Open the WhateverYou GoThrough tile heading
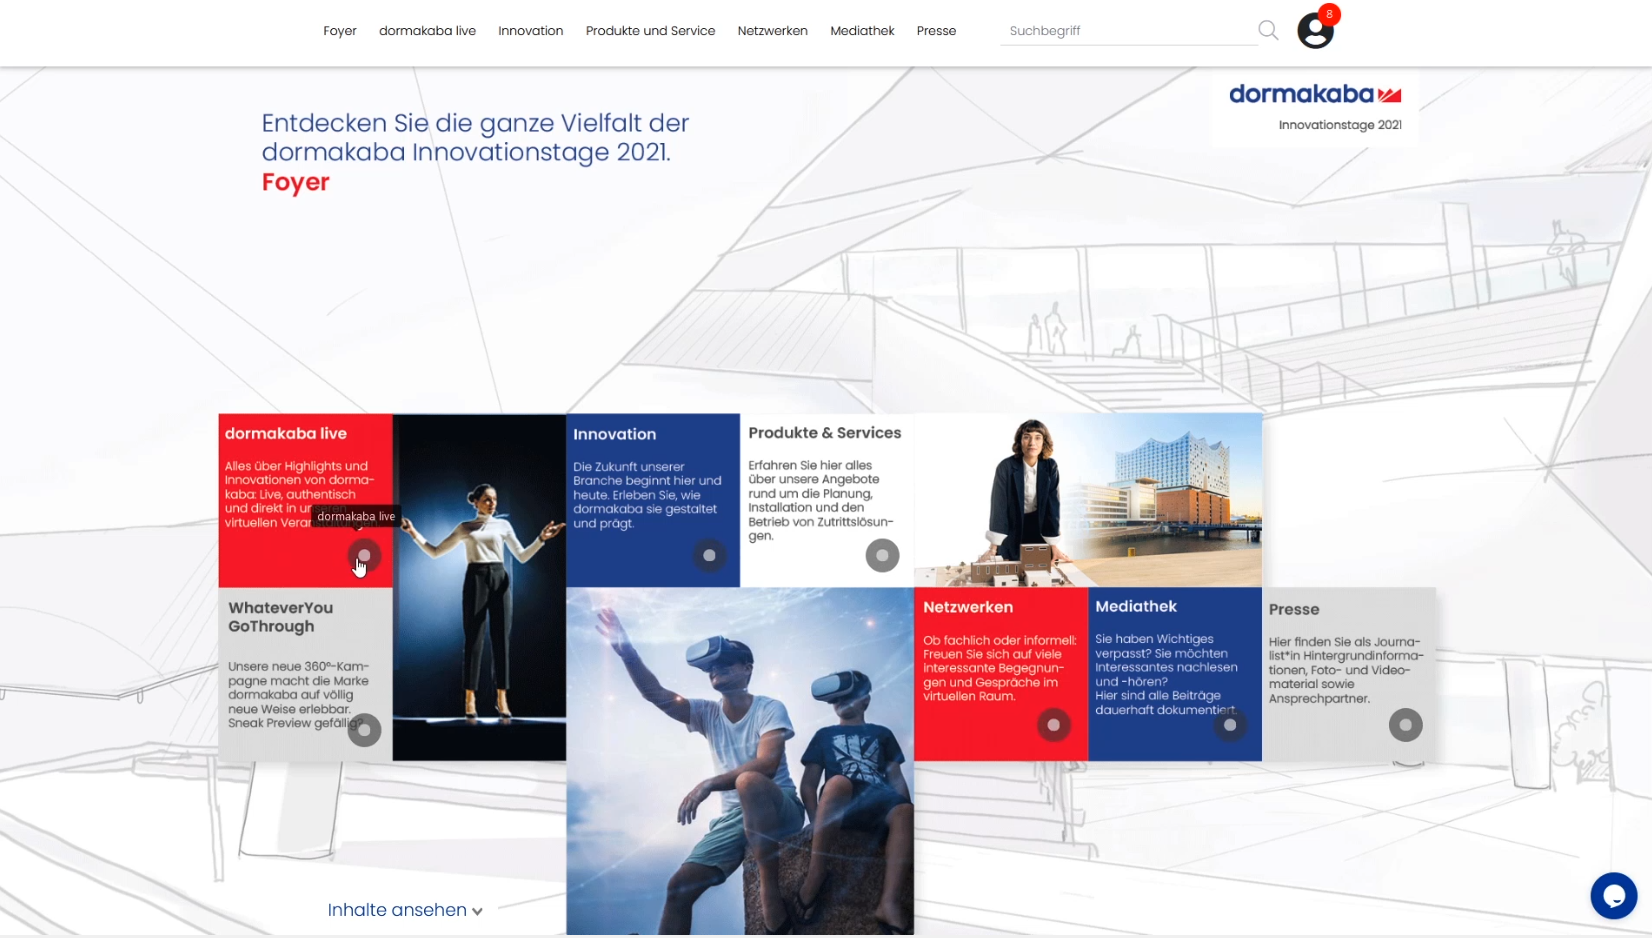 click(x=281, y=617)
